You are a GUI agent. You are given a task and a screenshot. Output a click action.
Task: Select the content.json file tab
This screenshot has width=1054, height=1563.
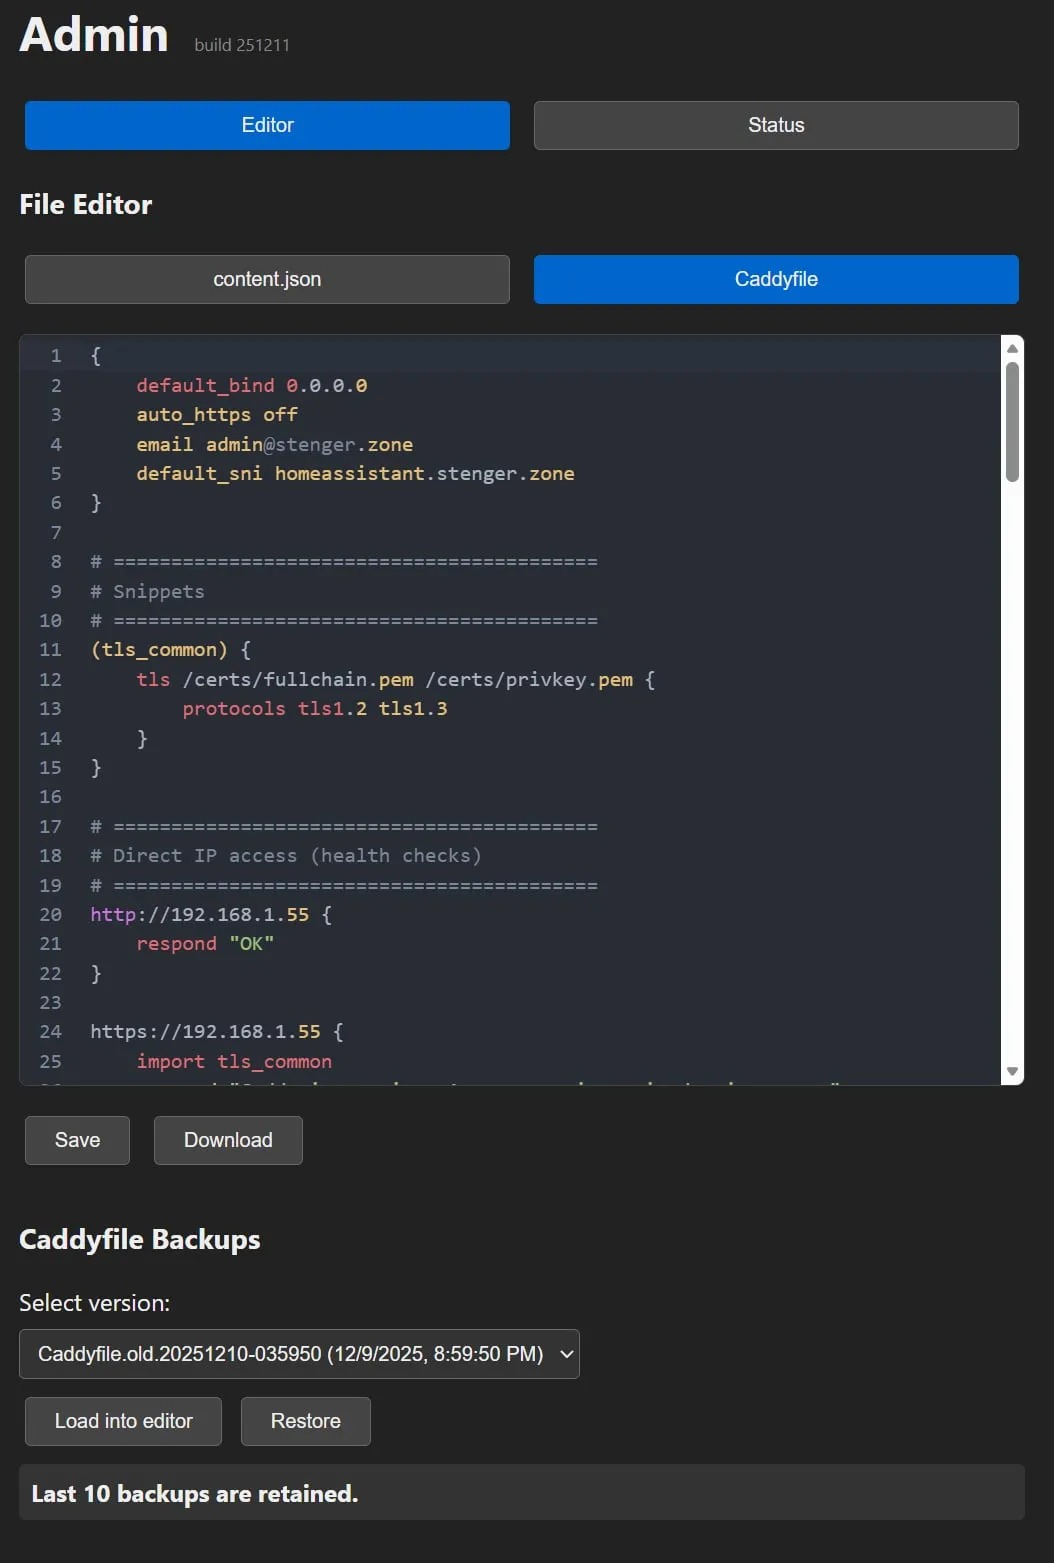coord(267,279)
